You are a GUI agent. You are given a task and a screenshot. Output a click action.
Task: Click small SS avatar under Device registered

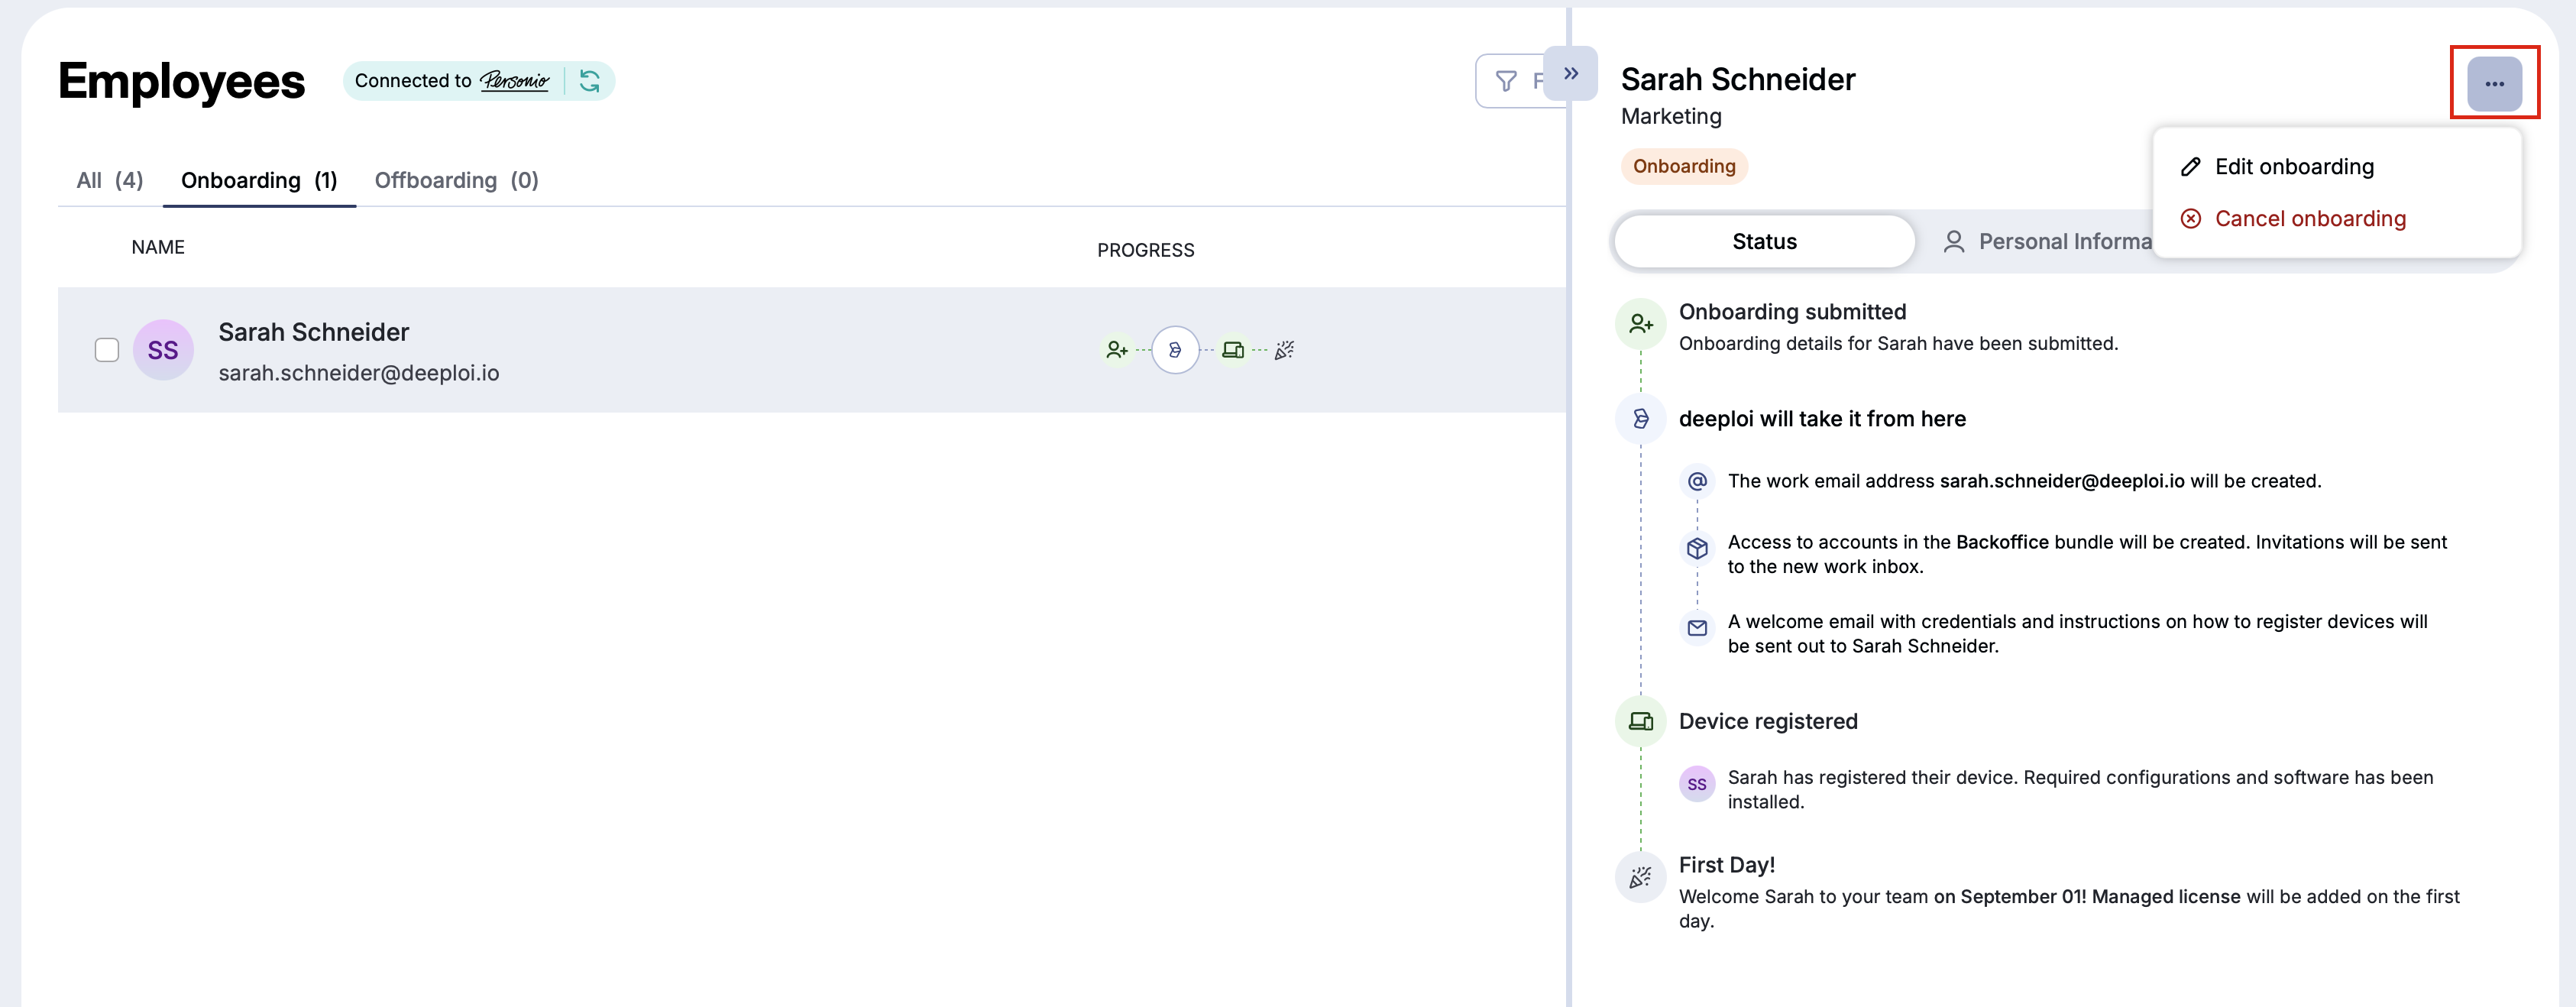pos(1697,784)
